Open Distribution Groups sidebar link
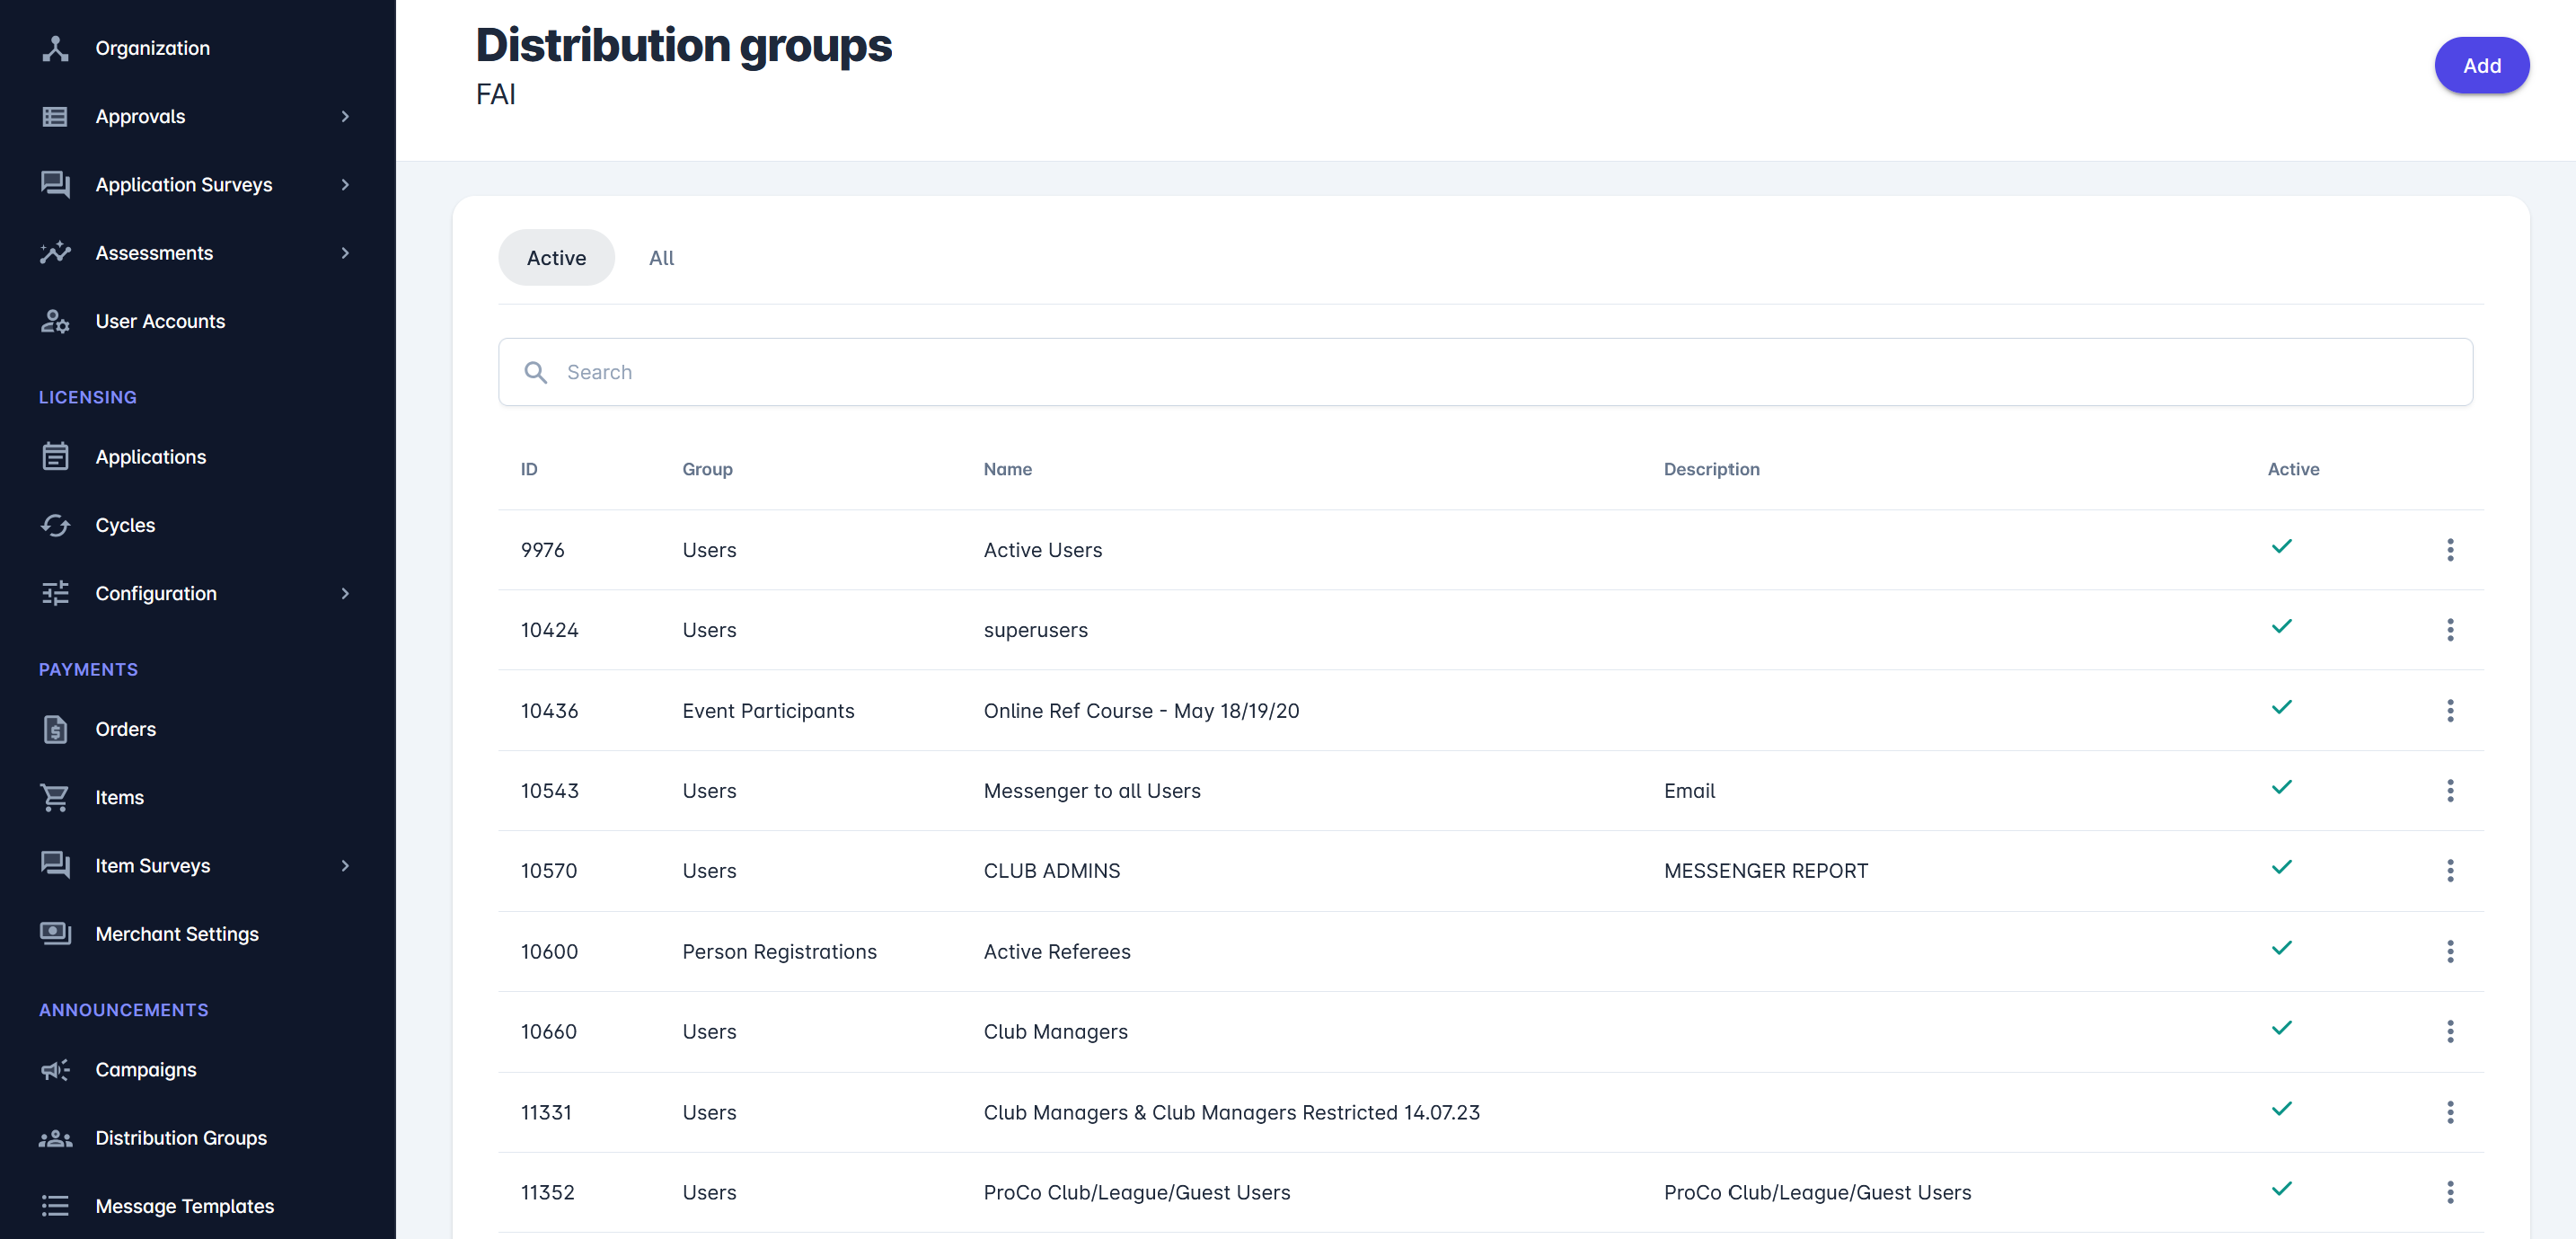Screen dimensions: 2576x1239 [180, 1138]
